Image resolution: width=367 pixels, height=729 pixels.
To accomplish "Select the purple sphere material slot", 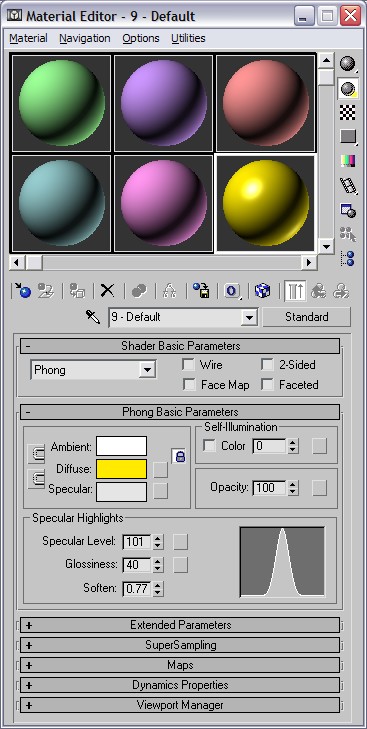I will (163, 103).
